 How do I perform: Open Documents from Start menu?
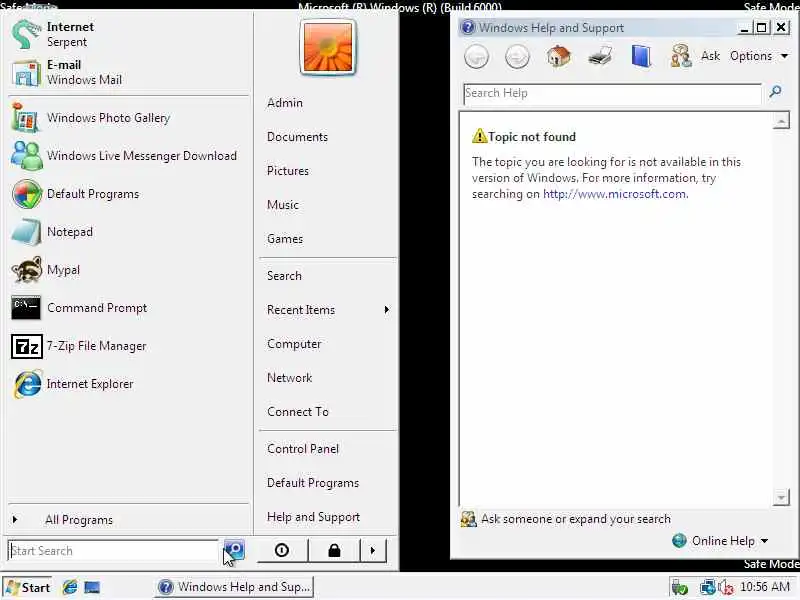coord(297,137)
